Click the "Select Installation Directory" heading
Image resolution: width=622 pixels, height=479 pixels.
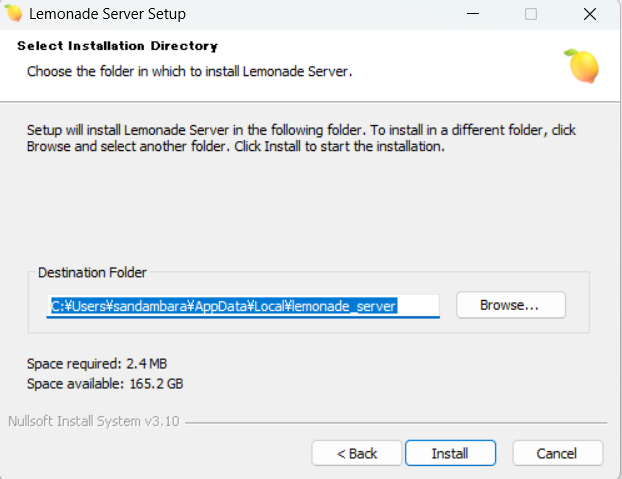pos(117,46)
